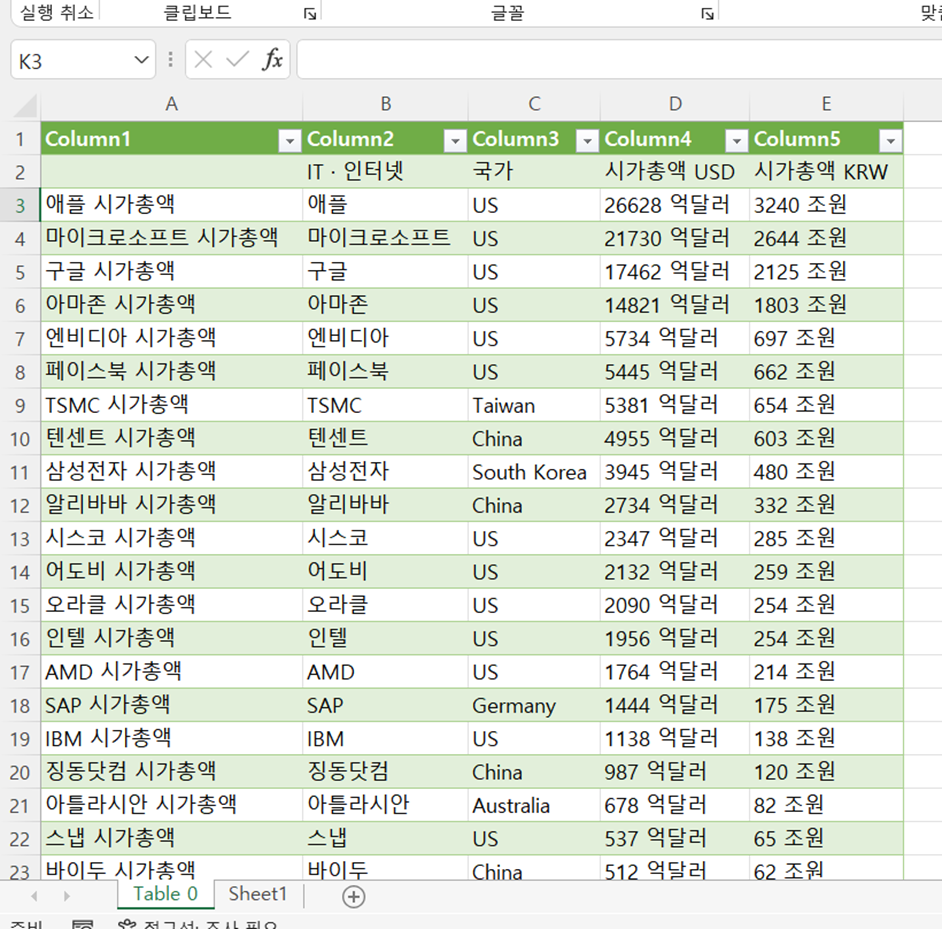Click the formula bar cancel X icon
The image size is (942, 929).
[x=203, y=59]
